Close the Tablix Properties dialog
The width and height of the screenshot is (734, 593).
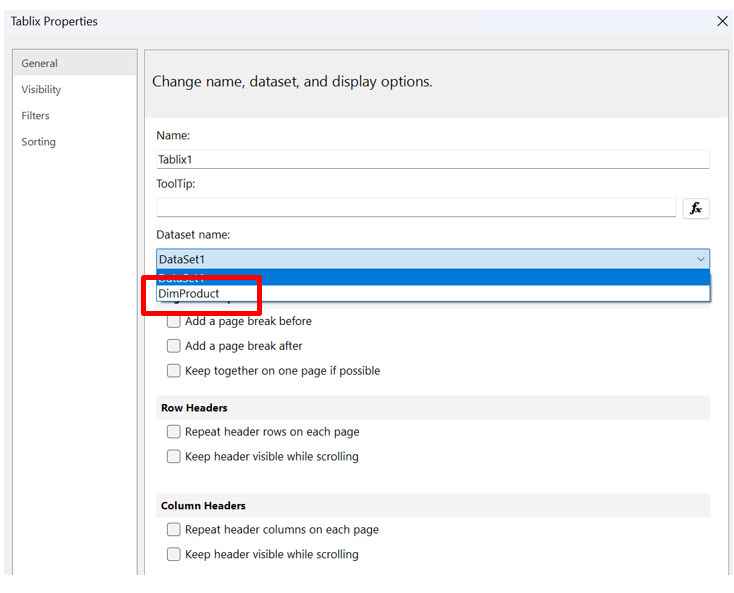[722, 21]
